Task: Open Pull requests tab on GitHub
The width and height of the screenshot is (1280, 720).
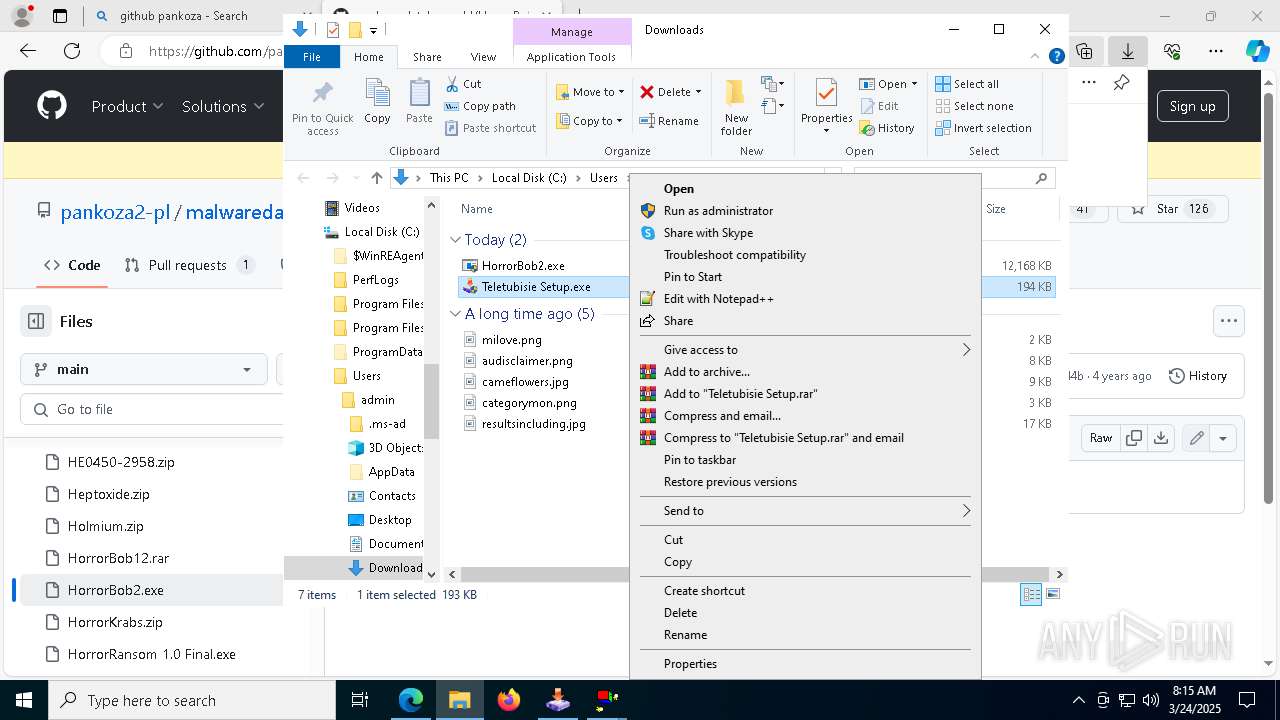Action: (x=189, y=265)
